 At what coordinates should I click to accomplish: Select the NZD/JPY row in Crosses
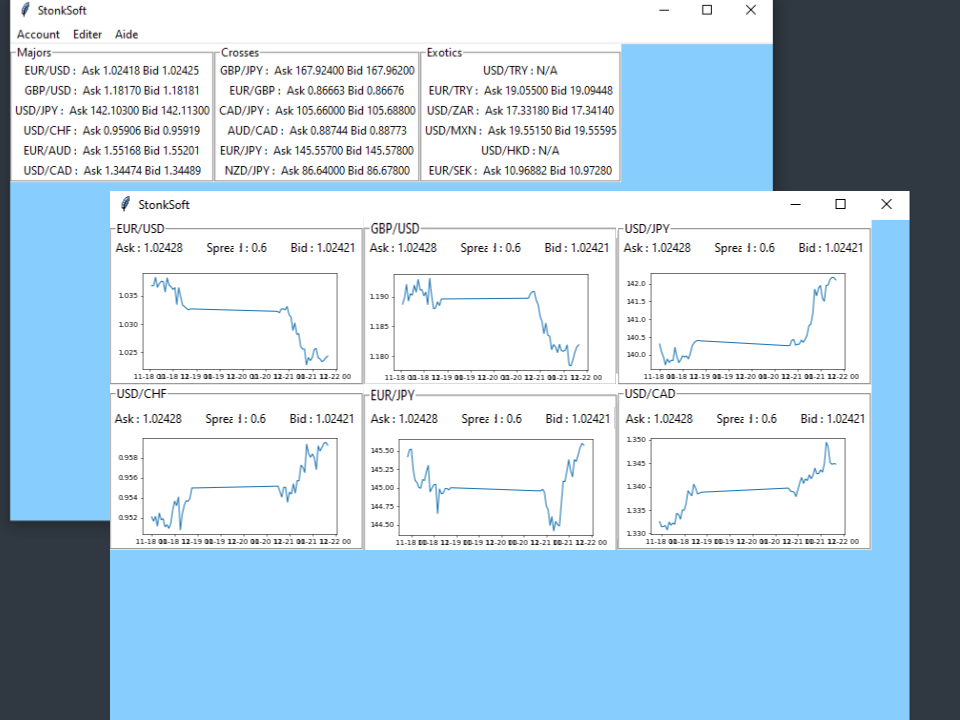pyautogui.click(x=317, y=171)
